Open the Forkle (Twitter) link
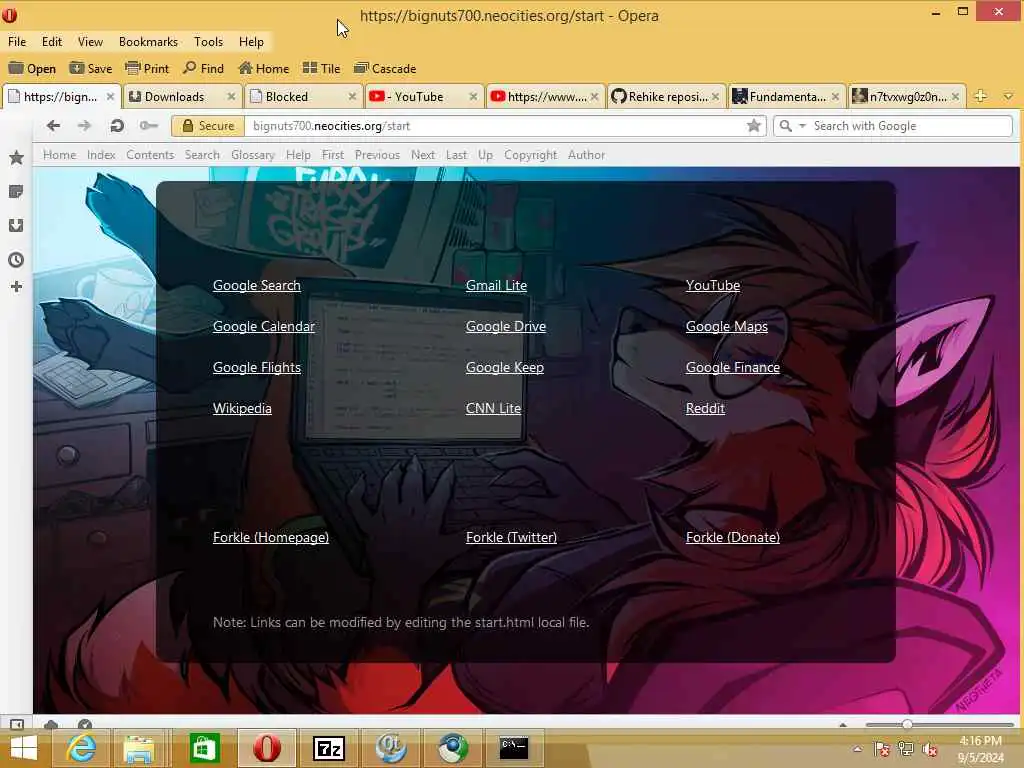This screenshot has width=1024, height=768. (511, 537)
